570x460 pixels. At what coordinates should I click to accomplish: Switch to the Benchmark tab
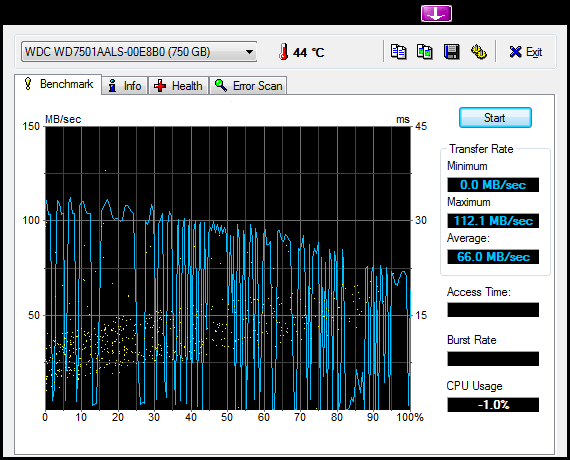pyautogui.click(x=58, y=84)
